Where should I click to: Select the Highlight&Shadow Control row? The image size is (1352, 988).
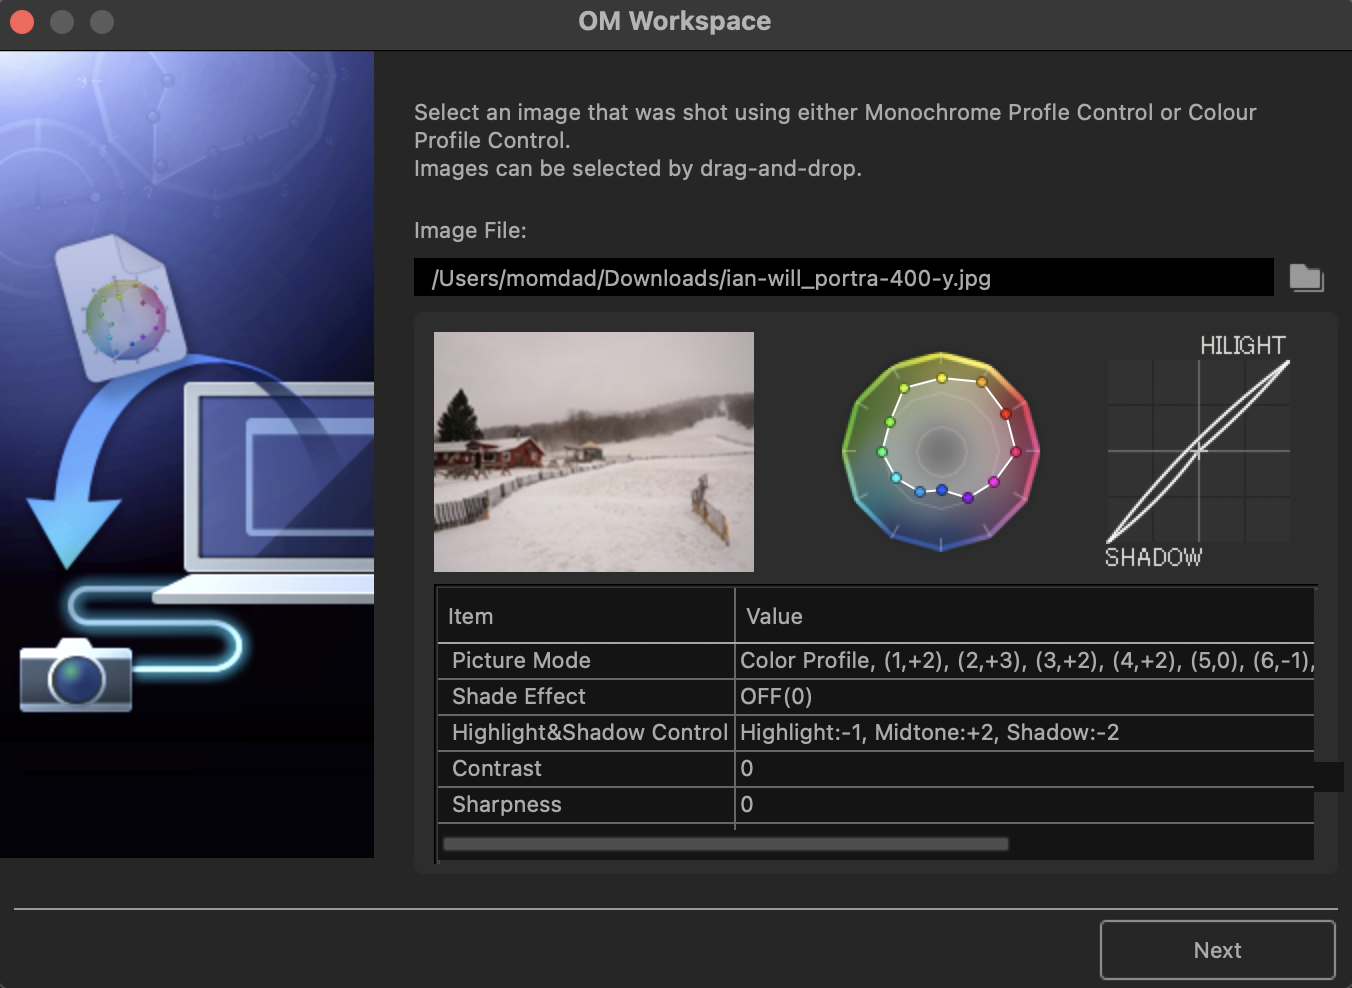[589, 732]
